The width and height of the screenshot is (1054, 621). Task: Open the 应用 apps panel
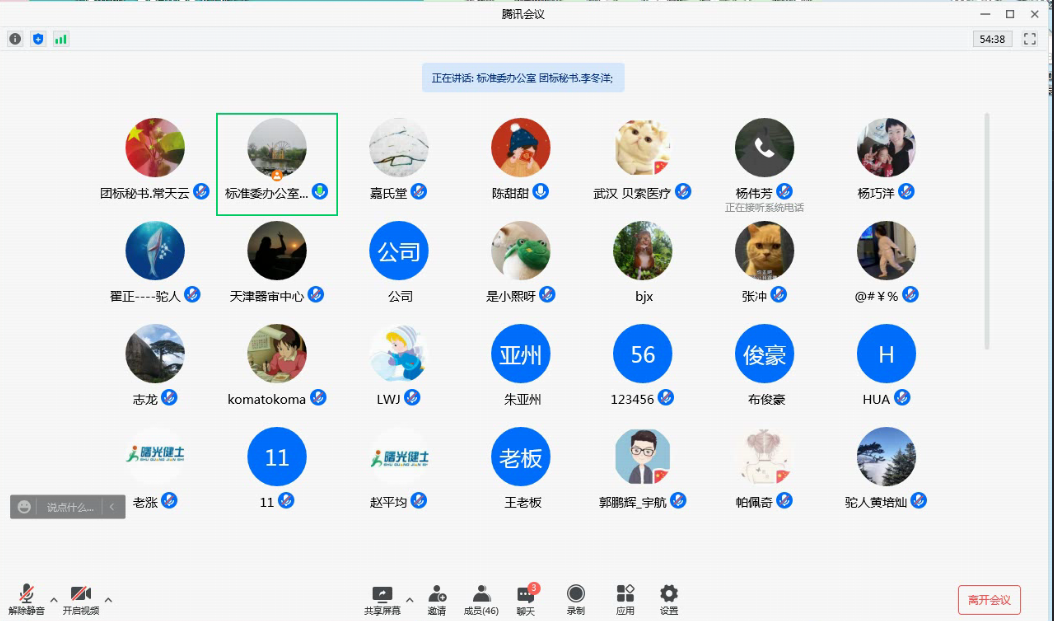625,599
